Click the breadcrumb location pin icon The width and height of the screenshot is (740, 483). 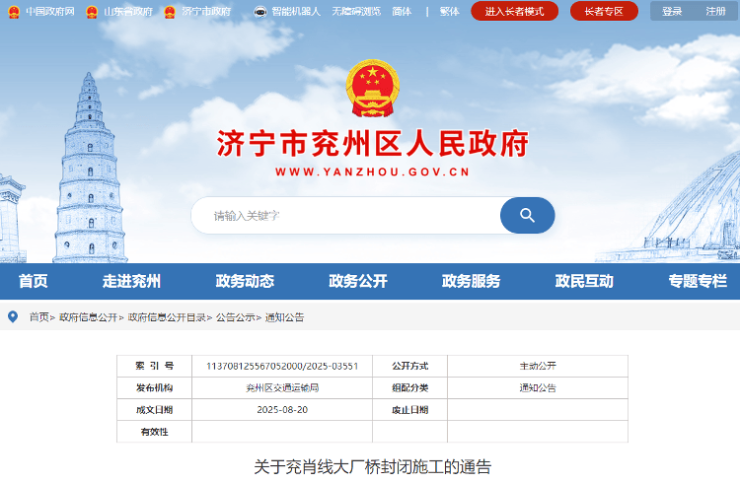point(13,317)
